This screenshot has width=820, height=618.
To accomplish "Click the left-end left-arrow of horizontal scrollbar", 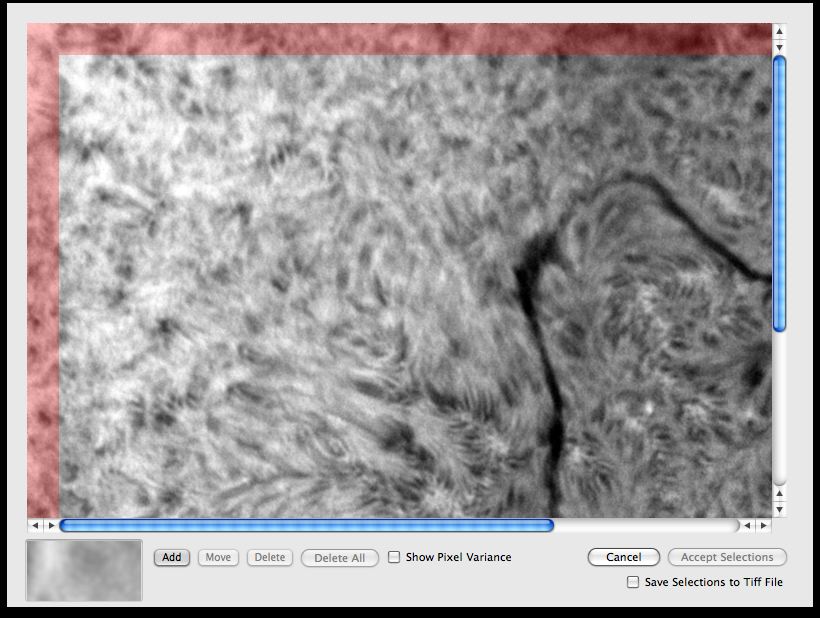I will [x=35, y=525].
